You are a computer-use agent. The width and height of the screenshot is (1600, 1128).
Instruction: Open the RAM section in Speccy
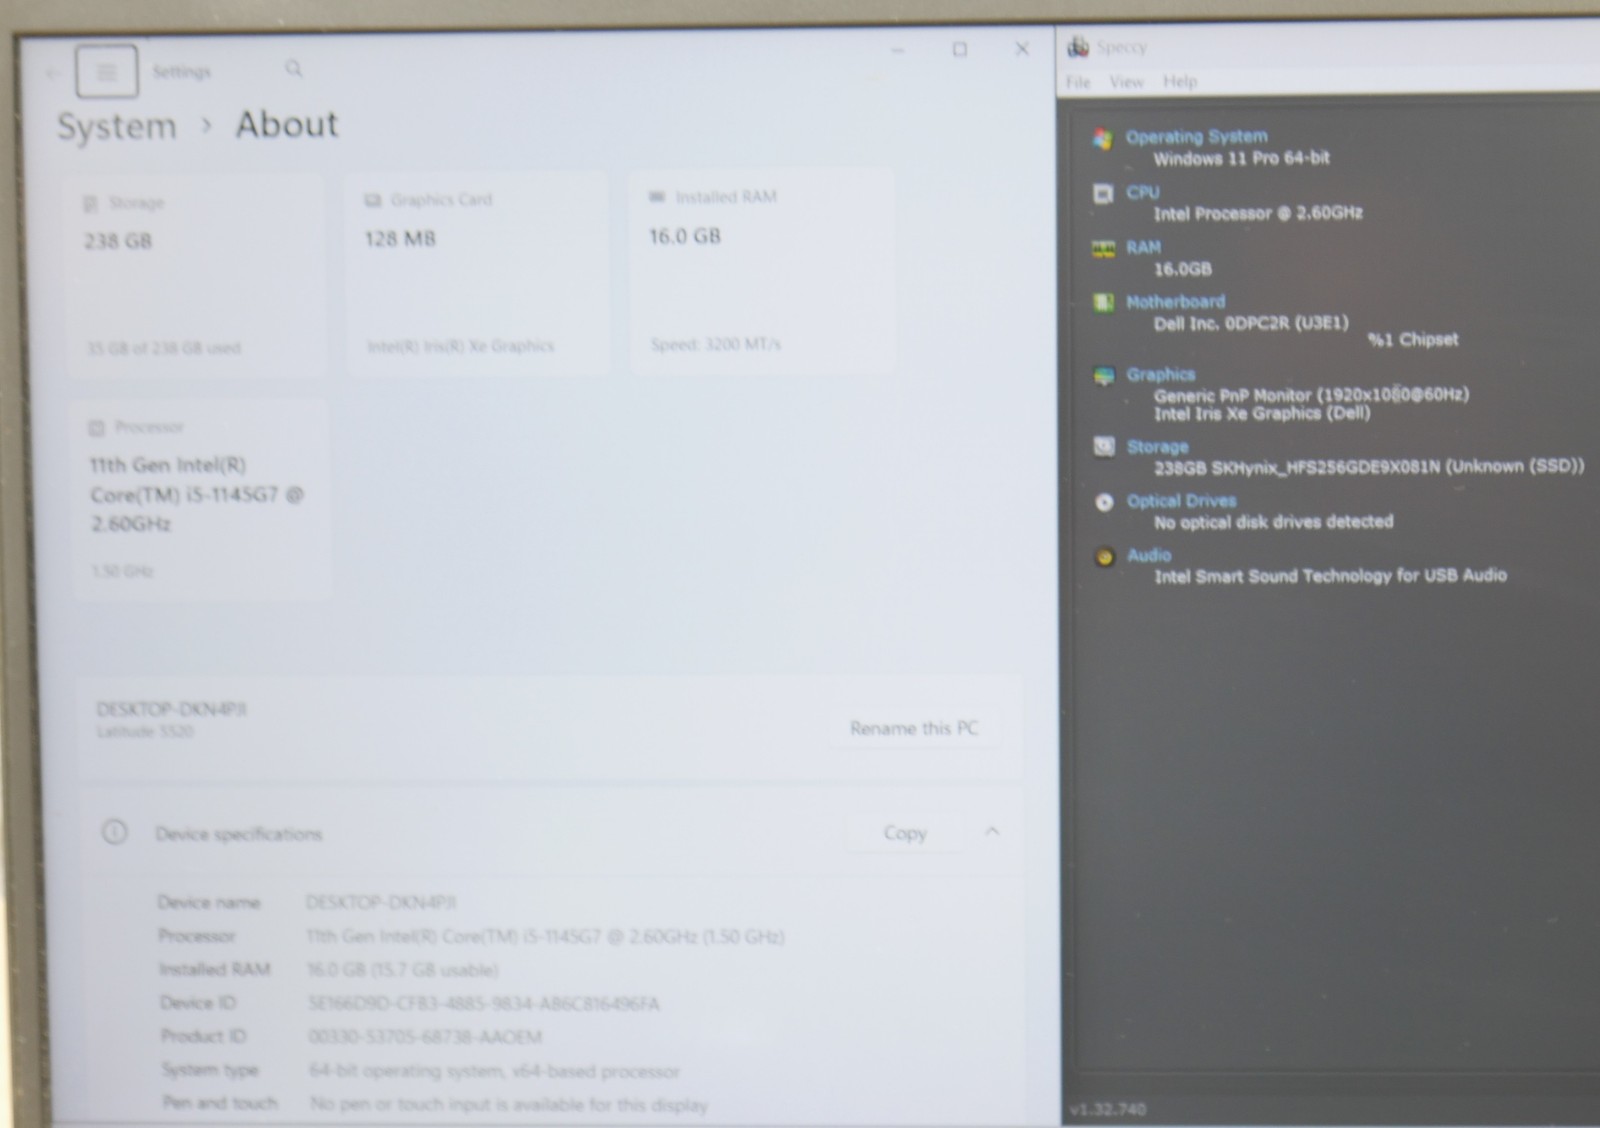(1143, 247)
